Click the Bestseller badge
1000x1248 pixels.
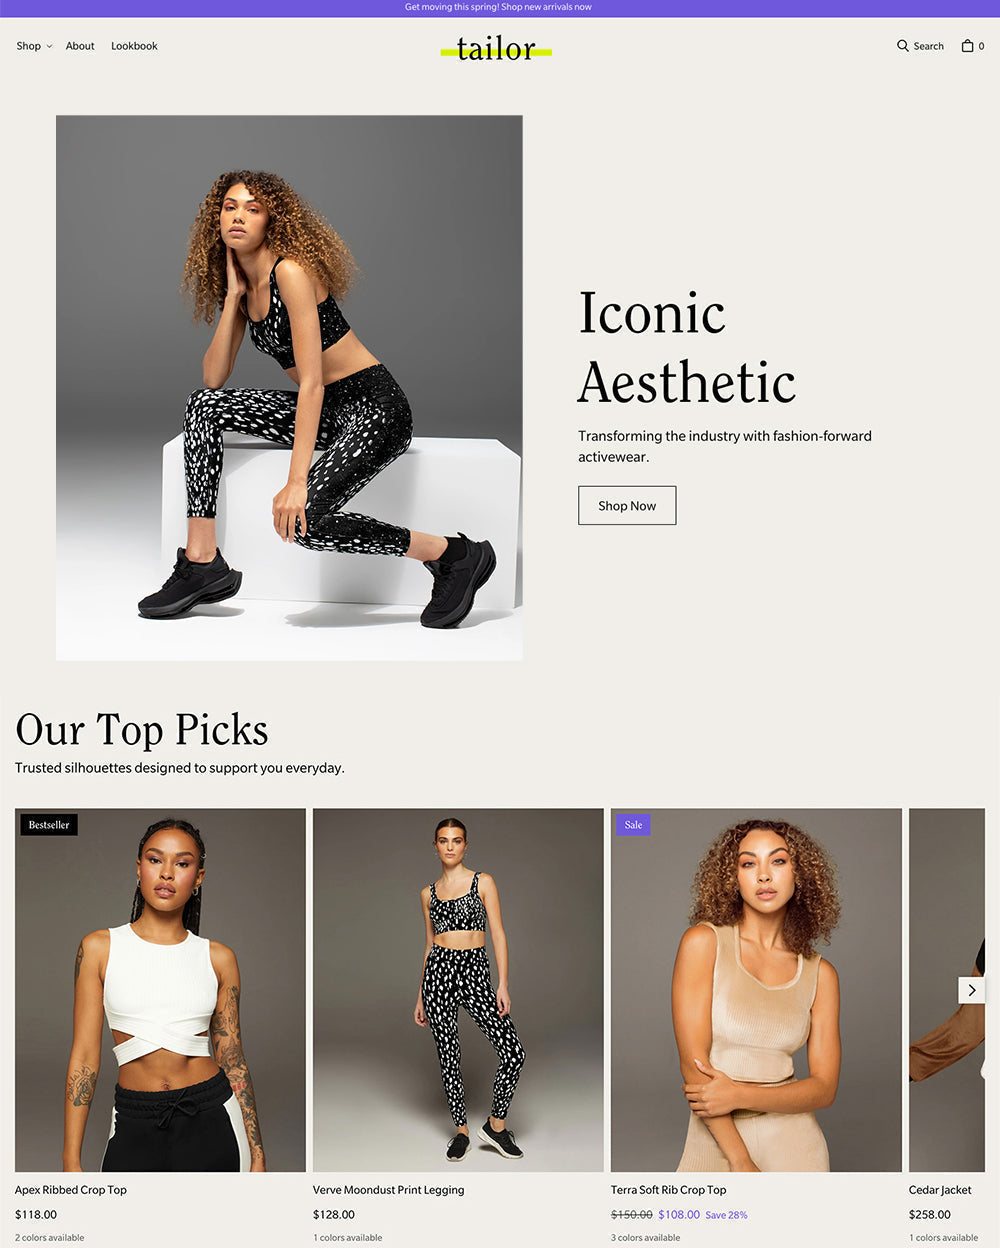[x=49, y=825]
